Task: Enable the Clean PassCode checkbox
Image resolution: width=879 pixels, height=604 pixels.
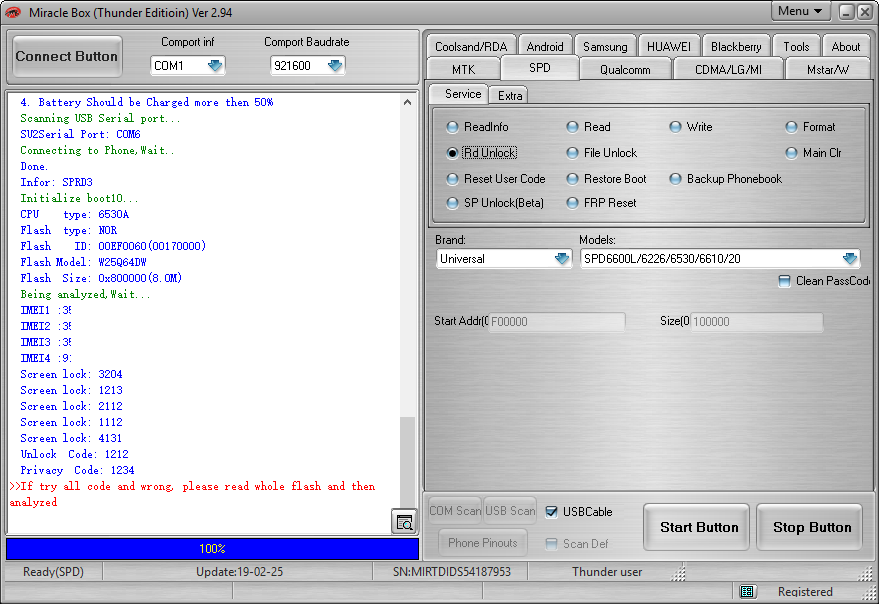Action: coord(784,281)
